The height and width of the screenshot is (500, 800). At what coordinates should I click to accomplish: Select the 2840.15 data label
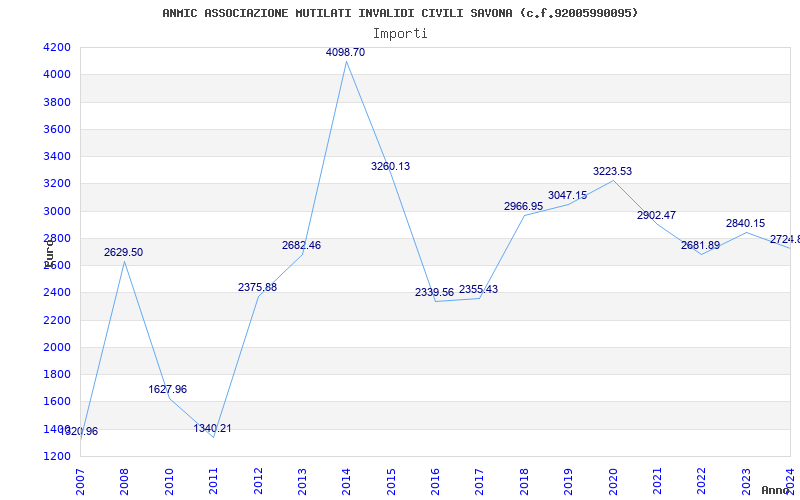tap(745, 223)
